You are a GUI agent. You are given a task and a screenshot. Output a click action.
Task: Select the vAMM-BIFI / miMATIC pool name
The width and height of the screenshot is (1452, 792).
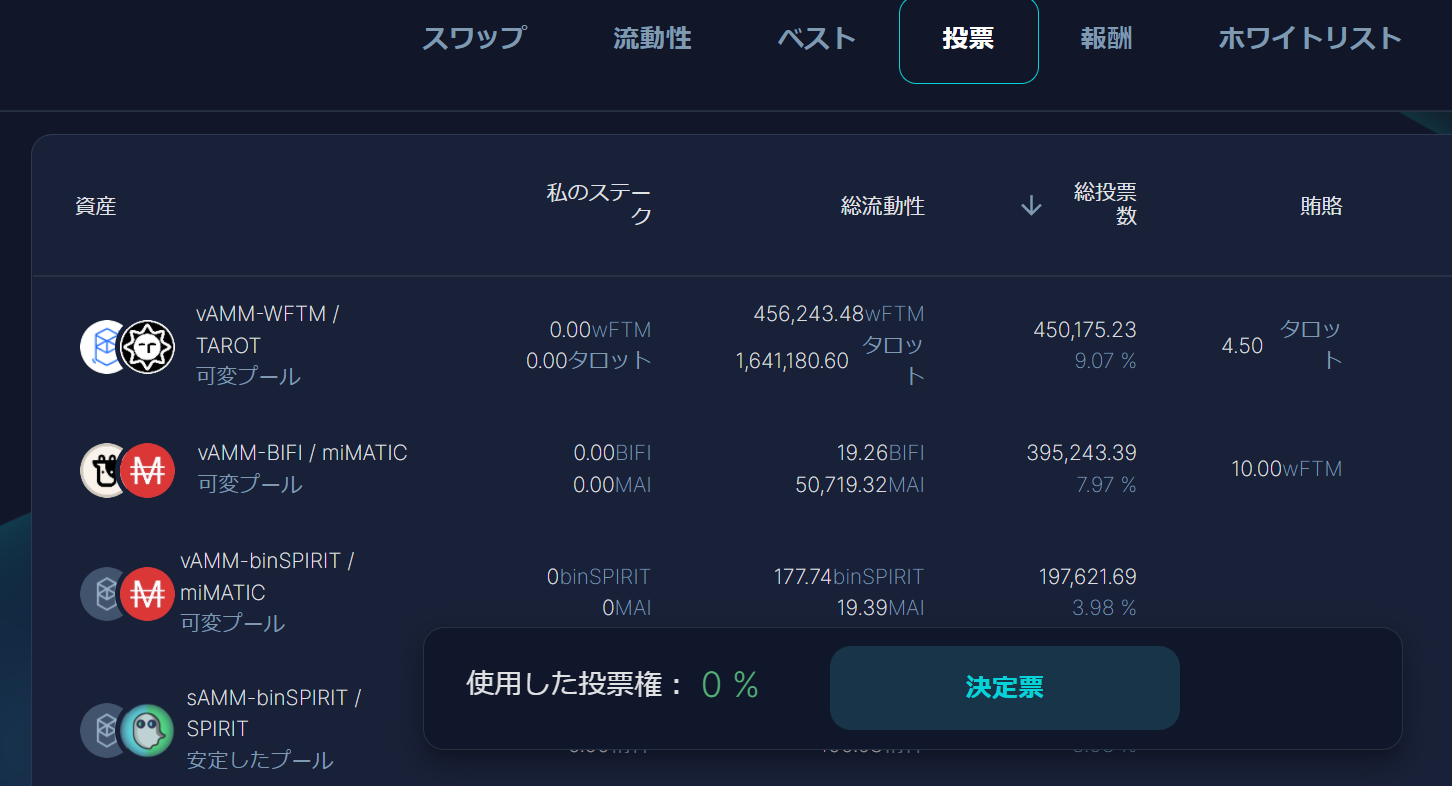coord(302,453)
